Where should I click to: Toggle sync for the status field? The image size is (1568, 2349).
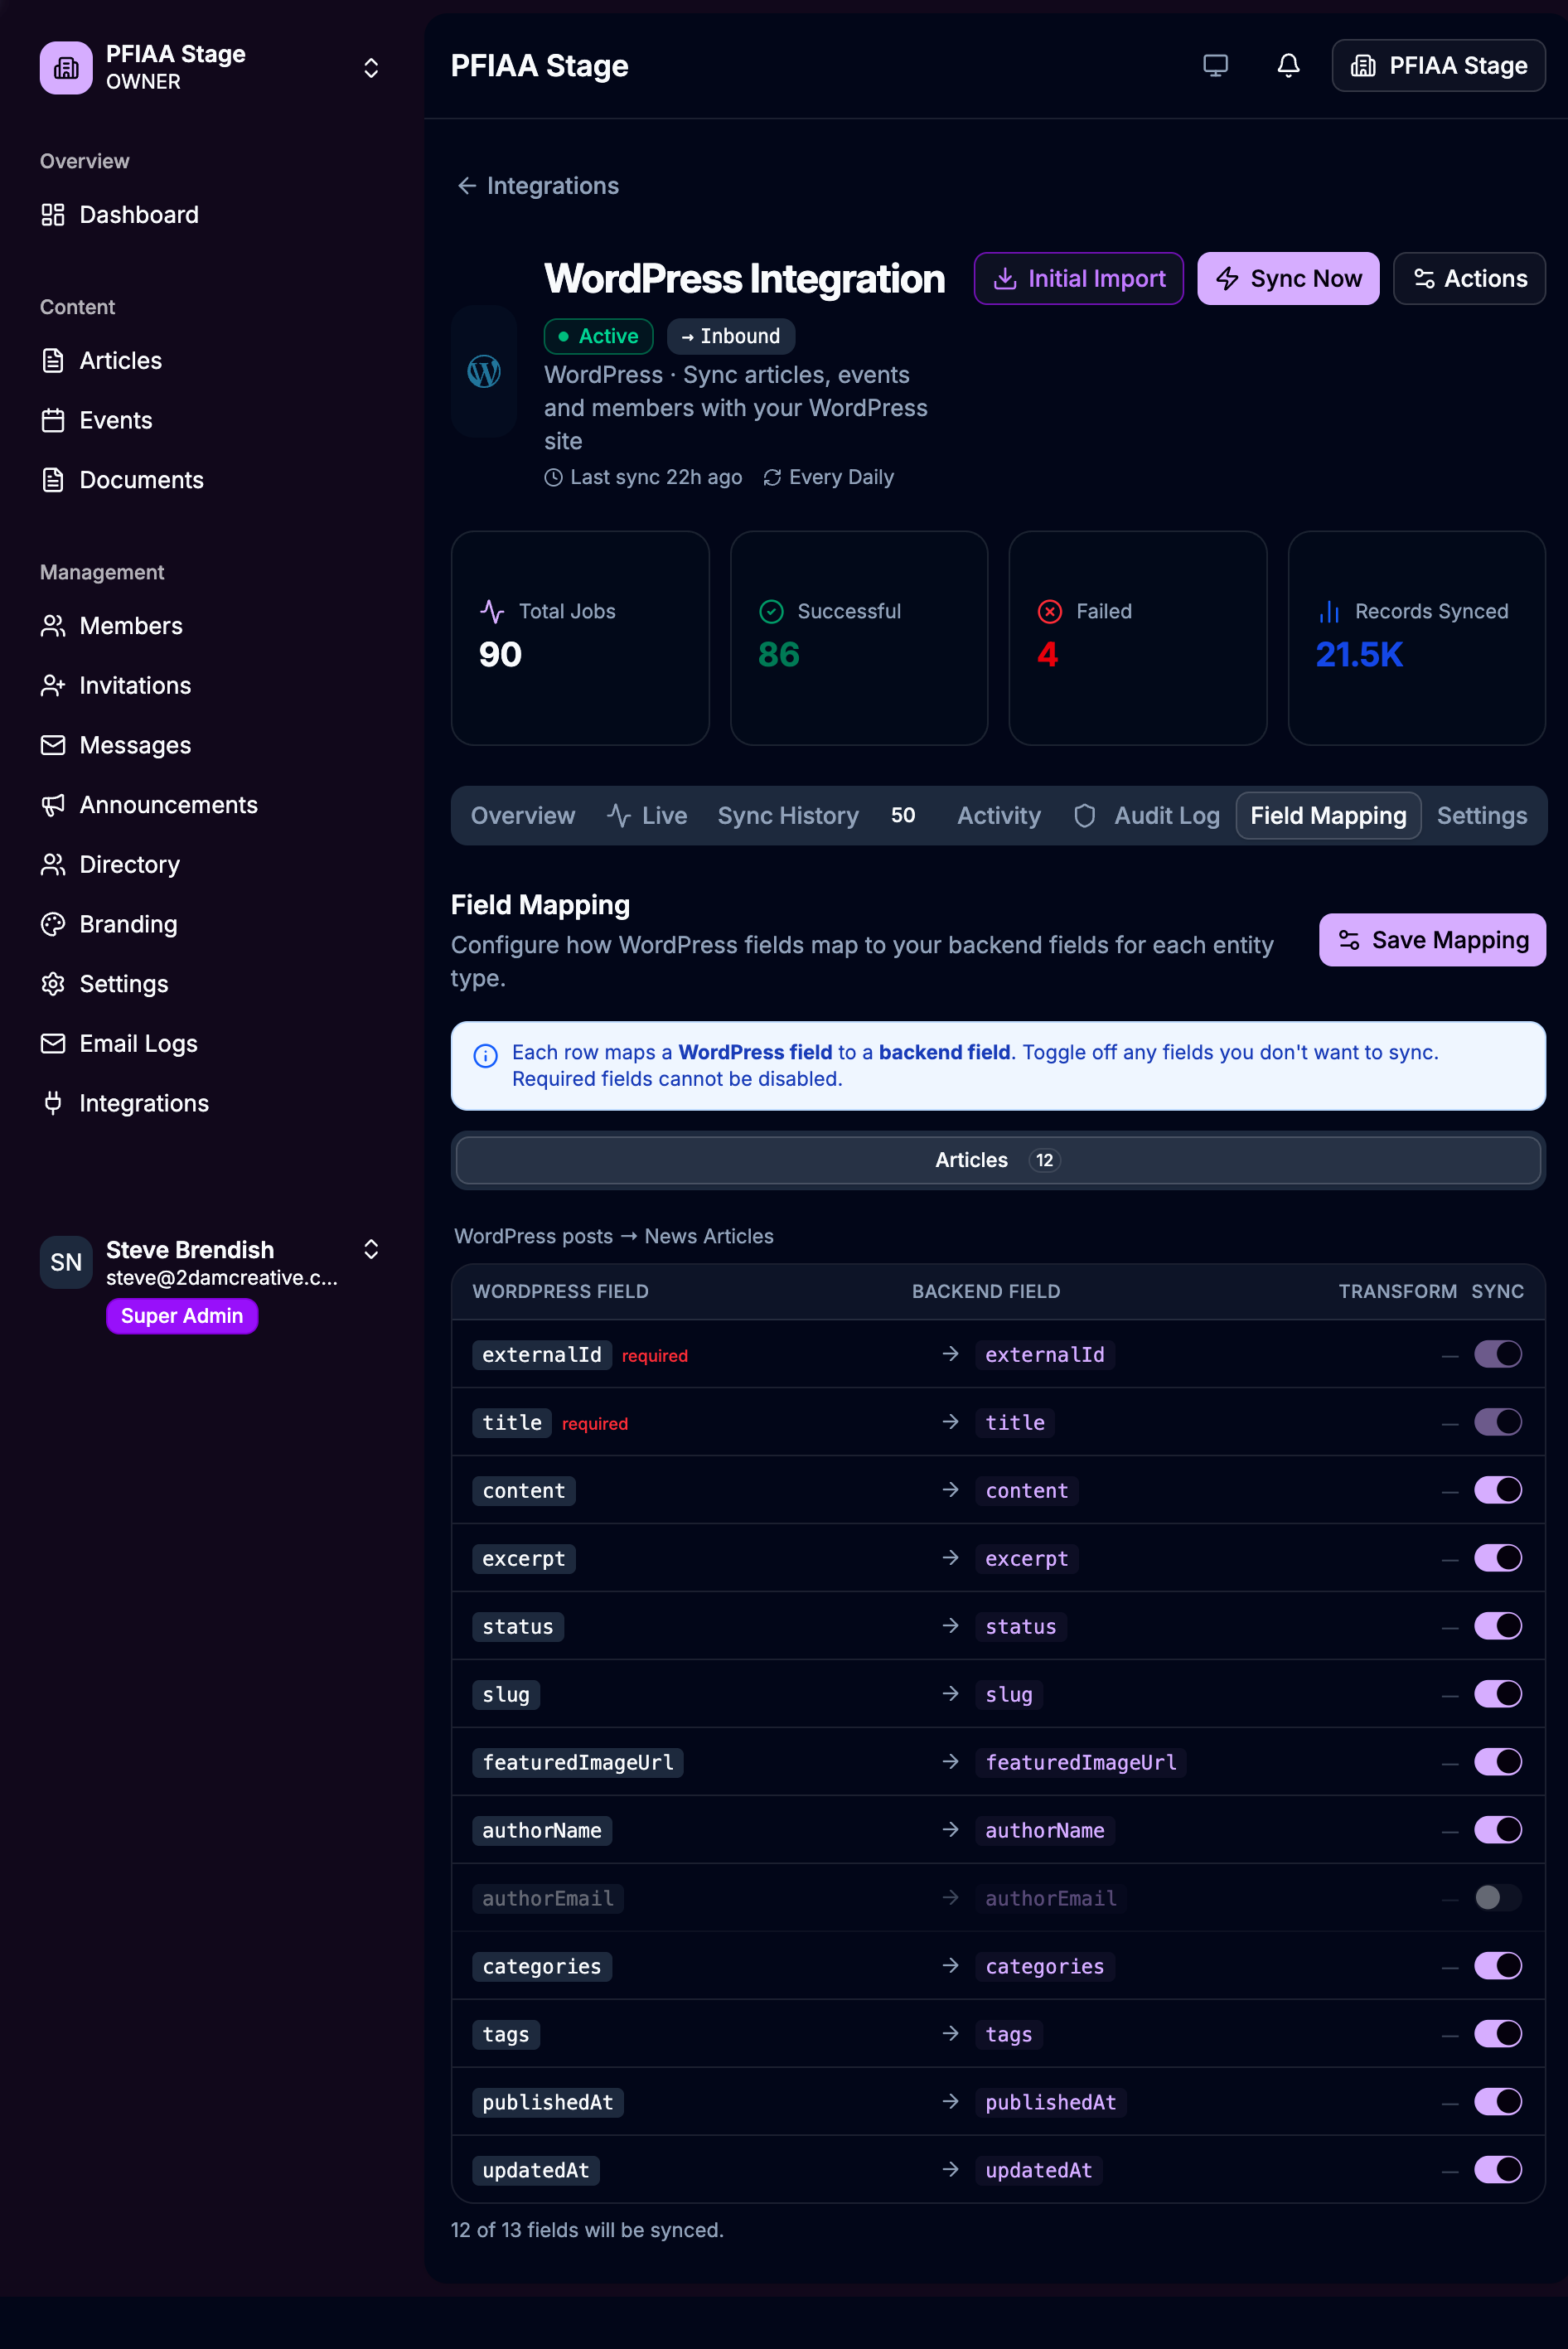tap(1497, 1626)
